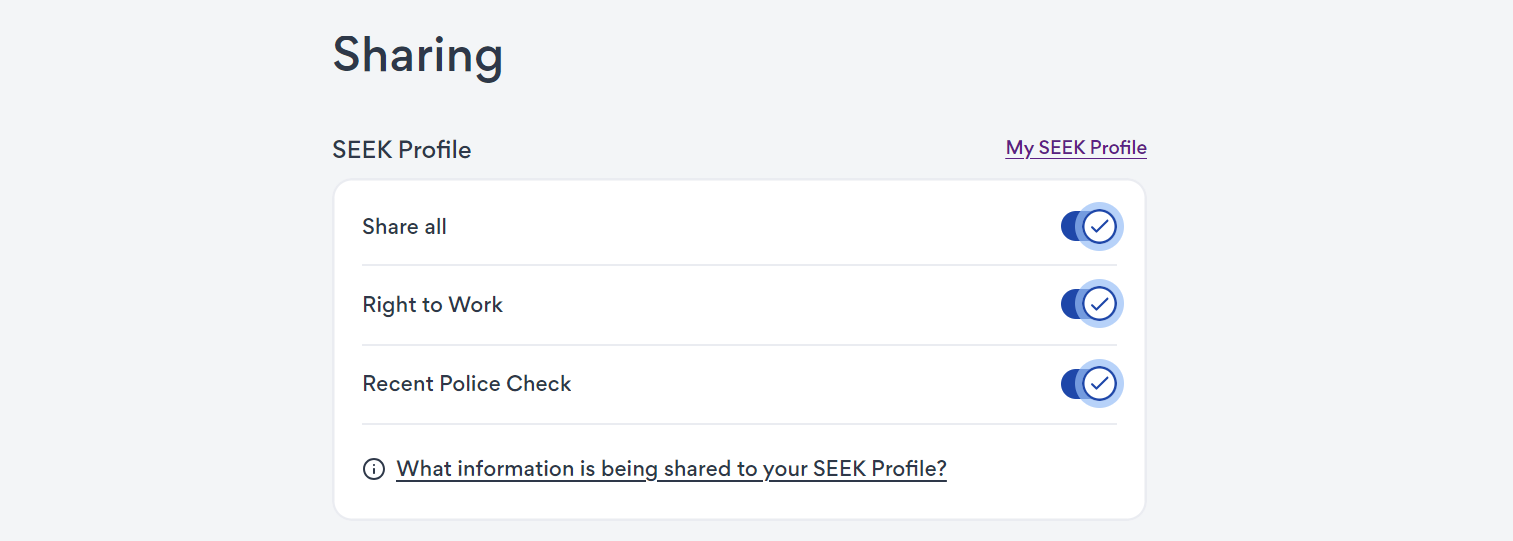This screenshot has height=541, width=1513.
Task: Click the info icon beside SEEK Profile question
Action: pos(374,469)
